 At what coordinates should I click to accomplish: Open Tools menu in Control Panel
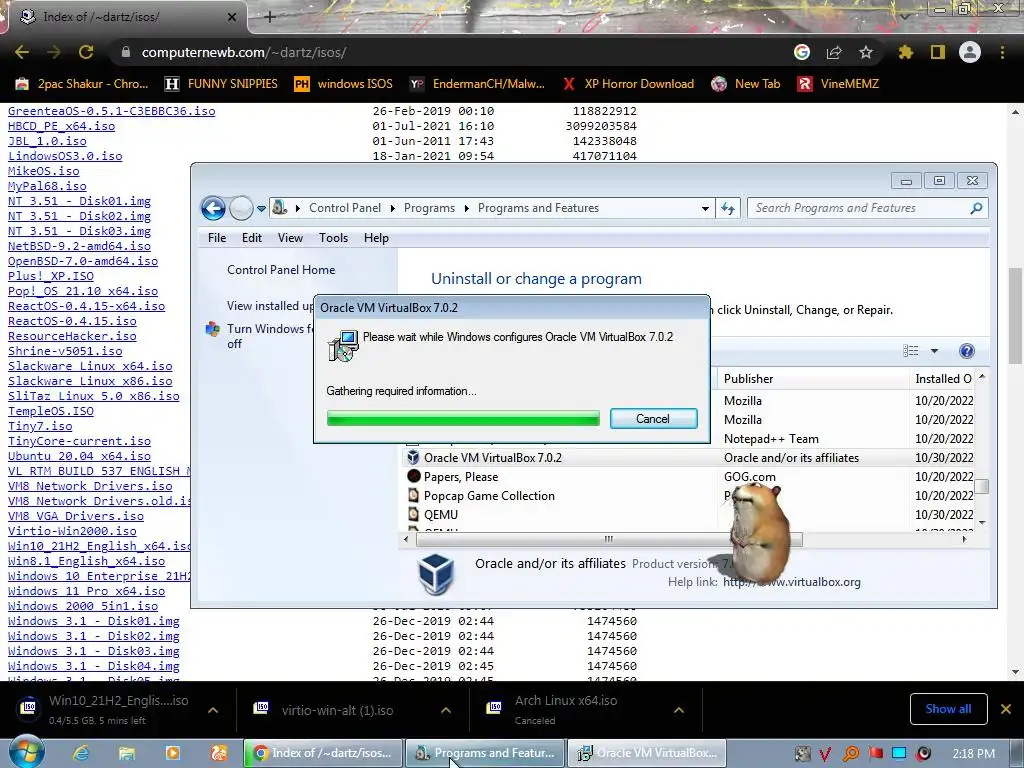click(333, 238)
